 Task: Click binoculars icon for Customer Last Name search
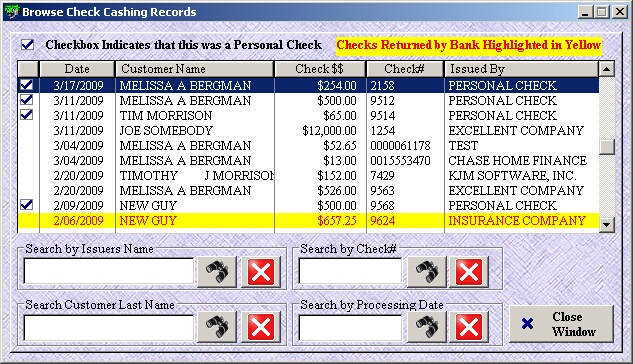[217, 327]
